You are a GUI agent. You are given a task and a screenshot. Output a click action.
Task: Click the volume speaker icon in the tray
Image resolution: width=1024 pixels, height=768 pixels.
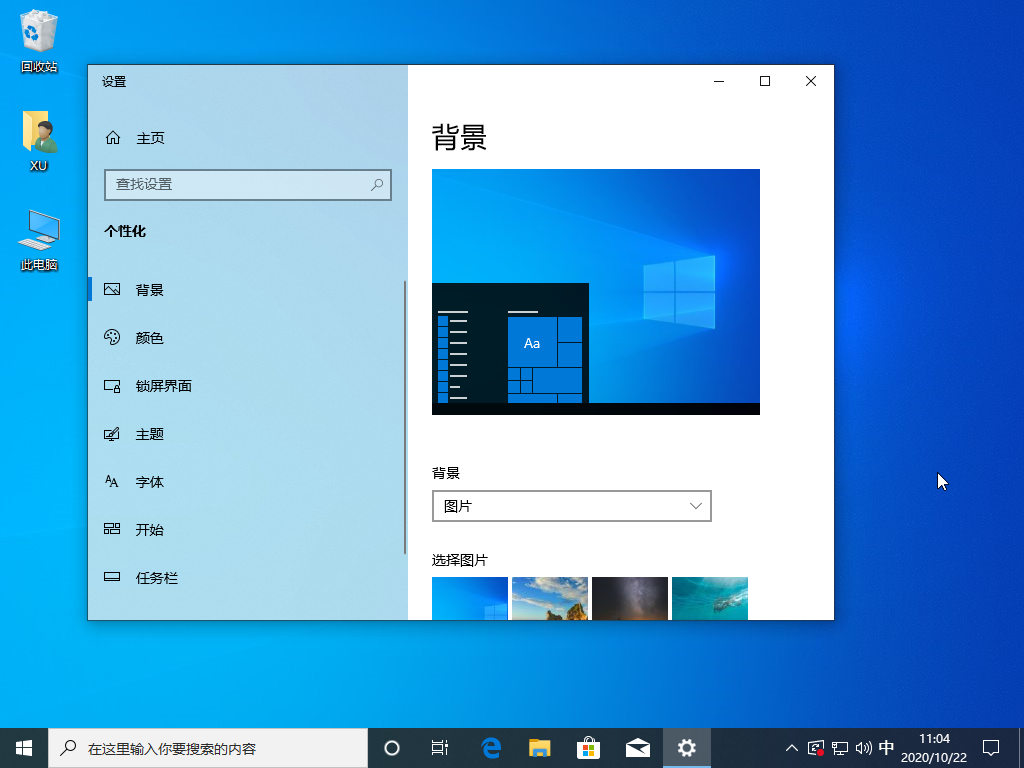[861, 747]
